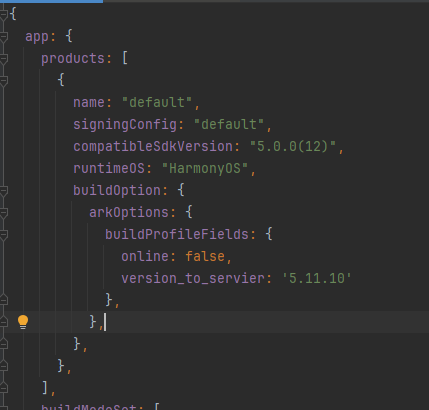Fold the buildOption block using gutter marker
This screenshot has height=410, width=429.
click(4, 190)
